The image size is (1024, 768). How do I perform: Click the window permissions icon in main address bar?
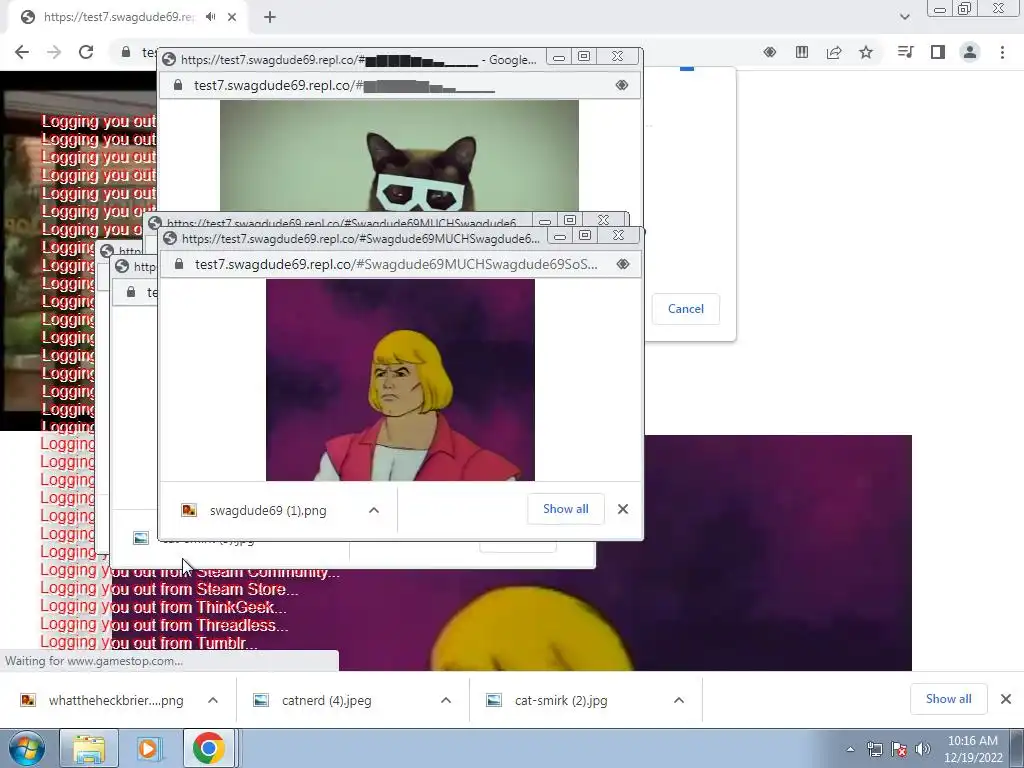coord(770,52)
